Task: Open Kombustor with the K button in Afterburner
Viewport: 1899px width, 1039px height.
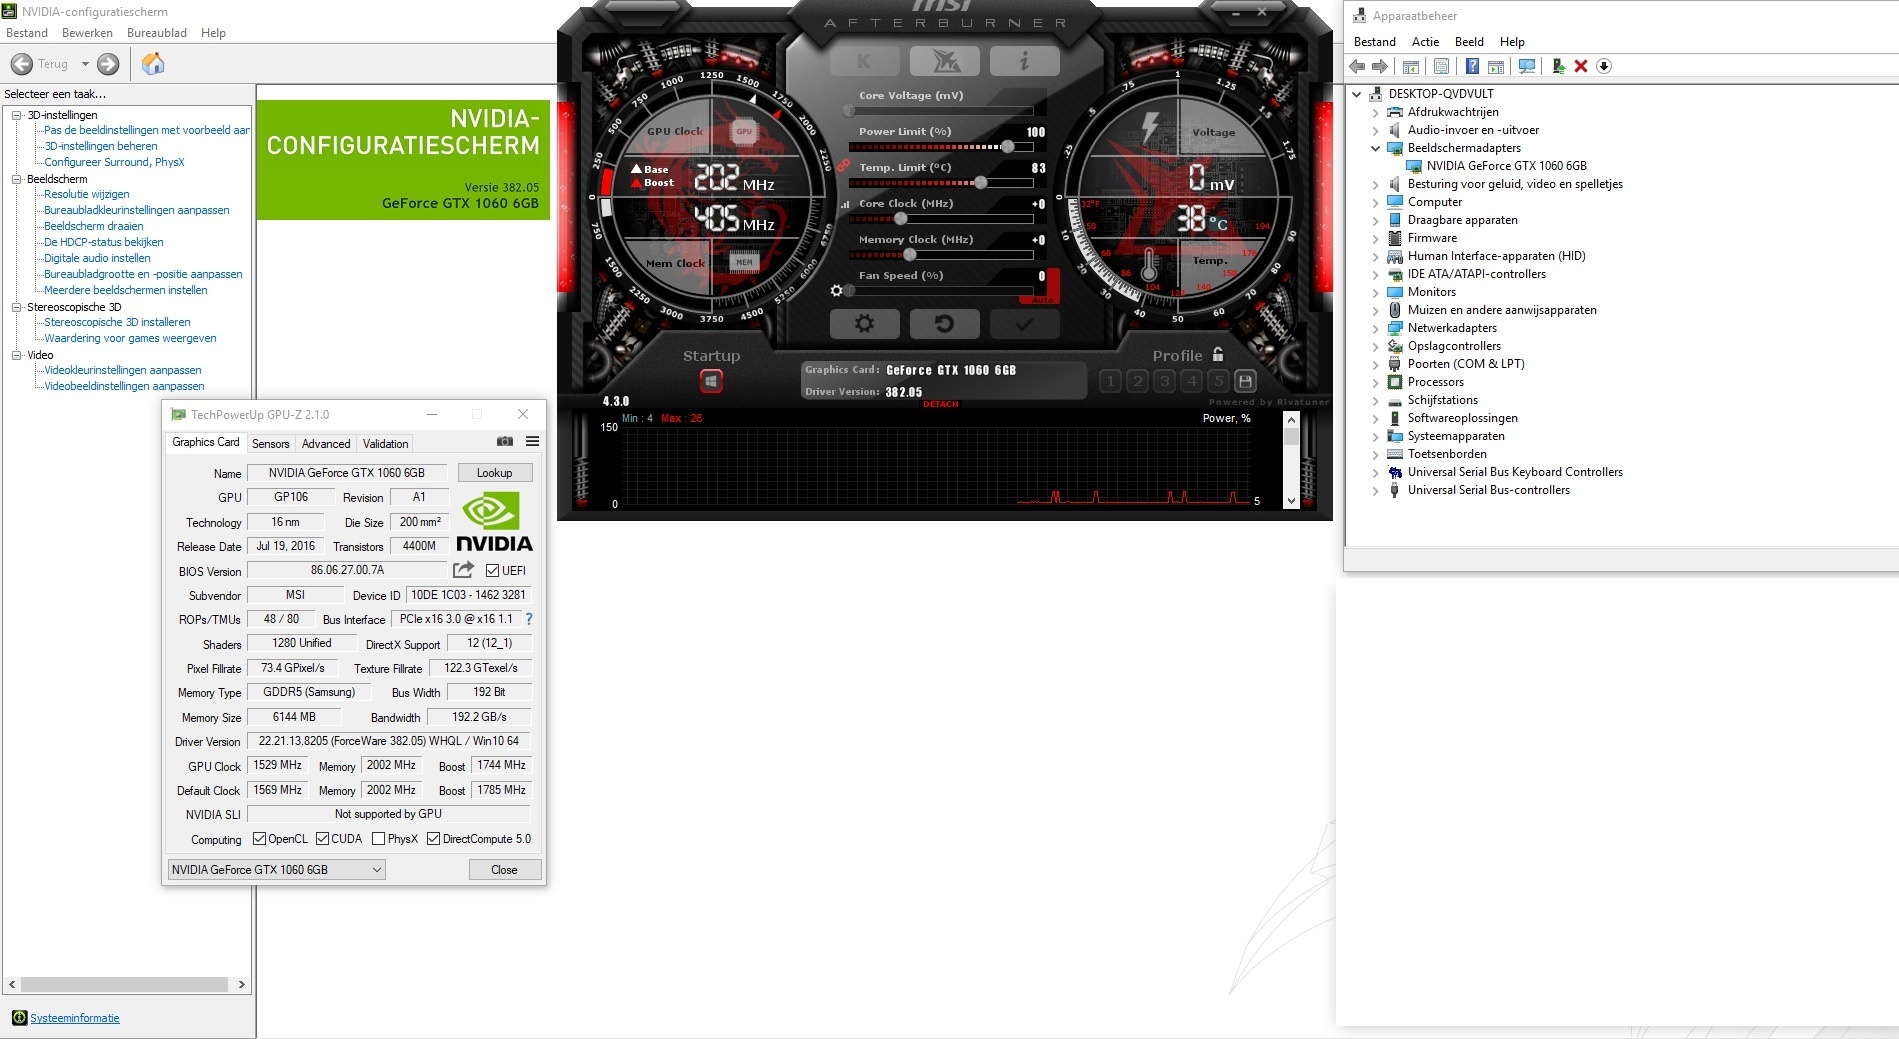Action: pyautogui.click(x=864, y=62)
